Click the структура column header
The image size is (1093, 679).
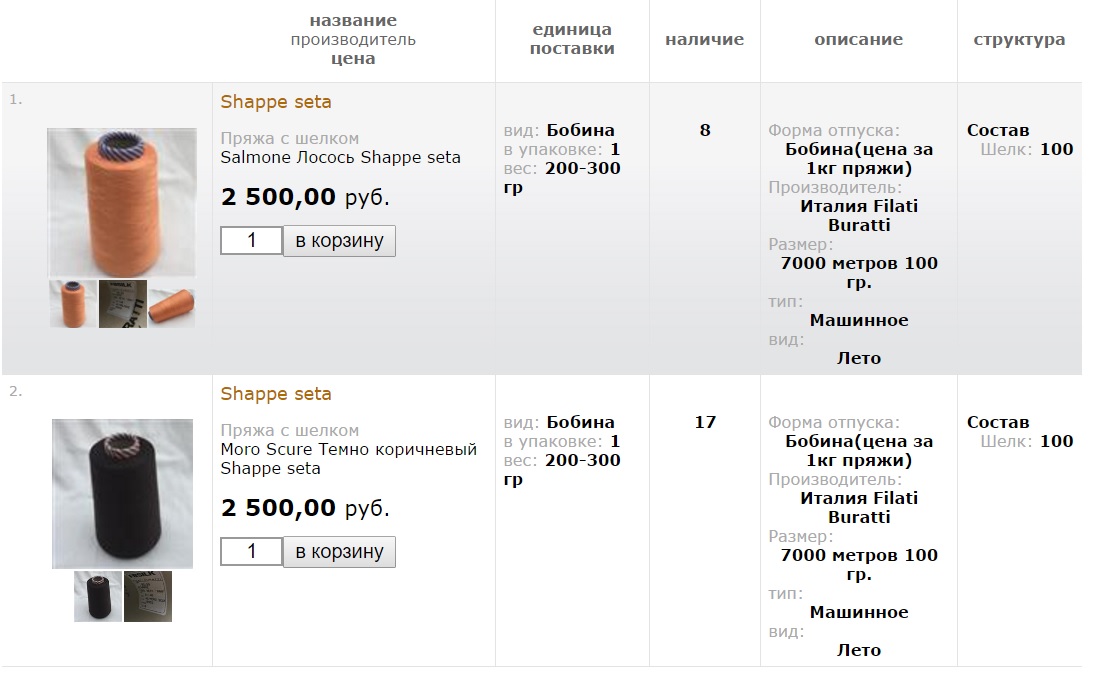tap(1019, 40)
